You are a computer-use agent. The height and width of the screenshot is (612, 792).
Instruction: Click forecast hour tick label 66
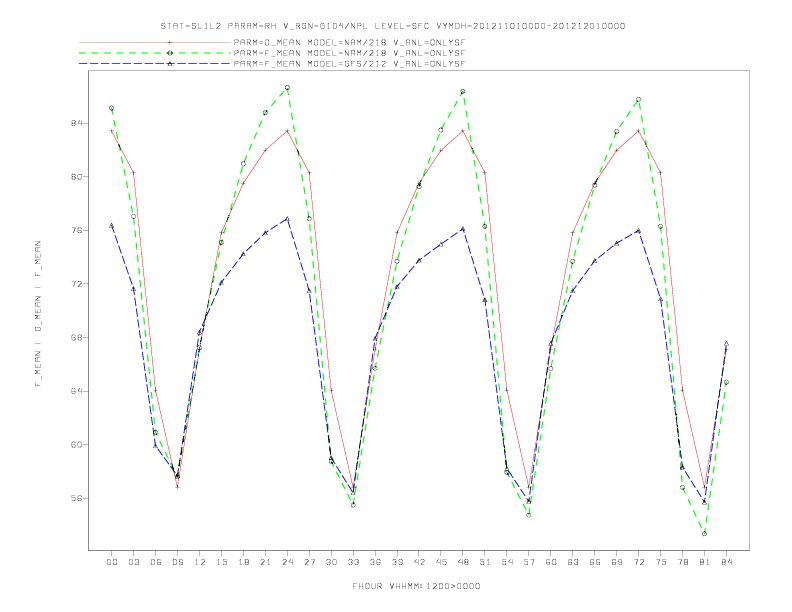(595, 562)
